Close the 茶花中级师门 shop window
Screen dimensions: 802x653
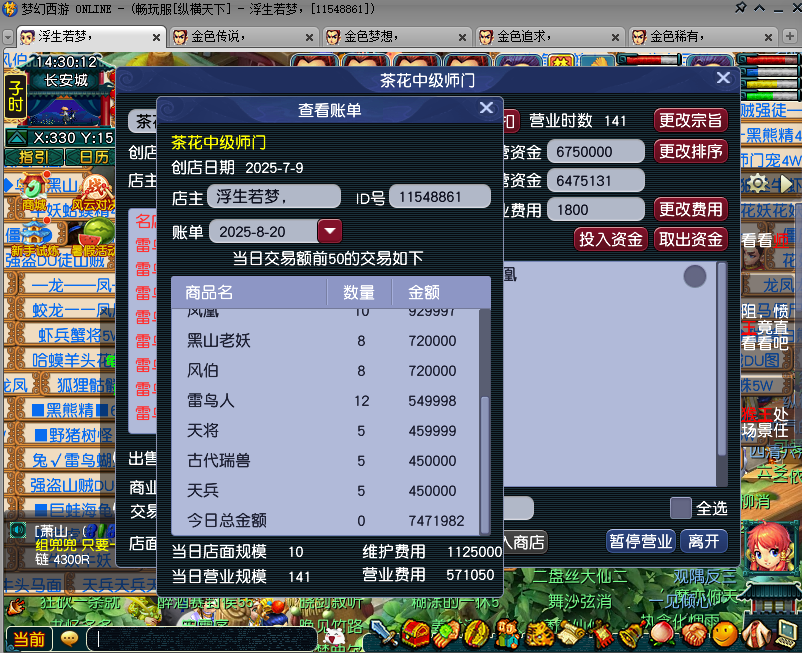(723, 78)
